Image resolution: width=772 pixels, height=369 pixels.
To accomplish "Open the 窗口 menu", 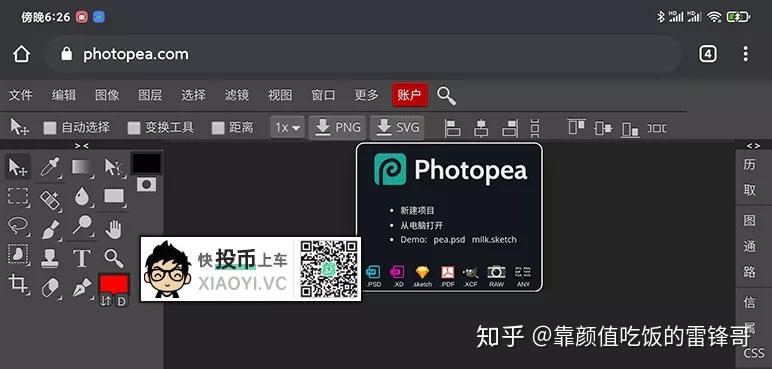I will 323,95.
